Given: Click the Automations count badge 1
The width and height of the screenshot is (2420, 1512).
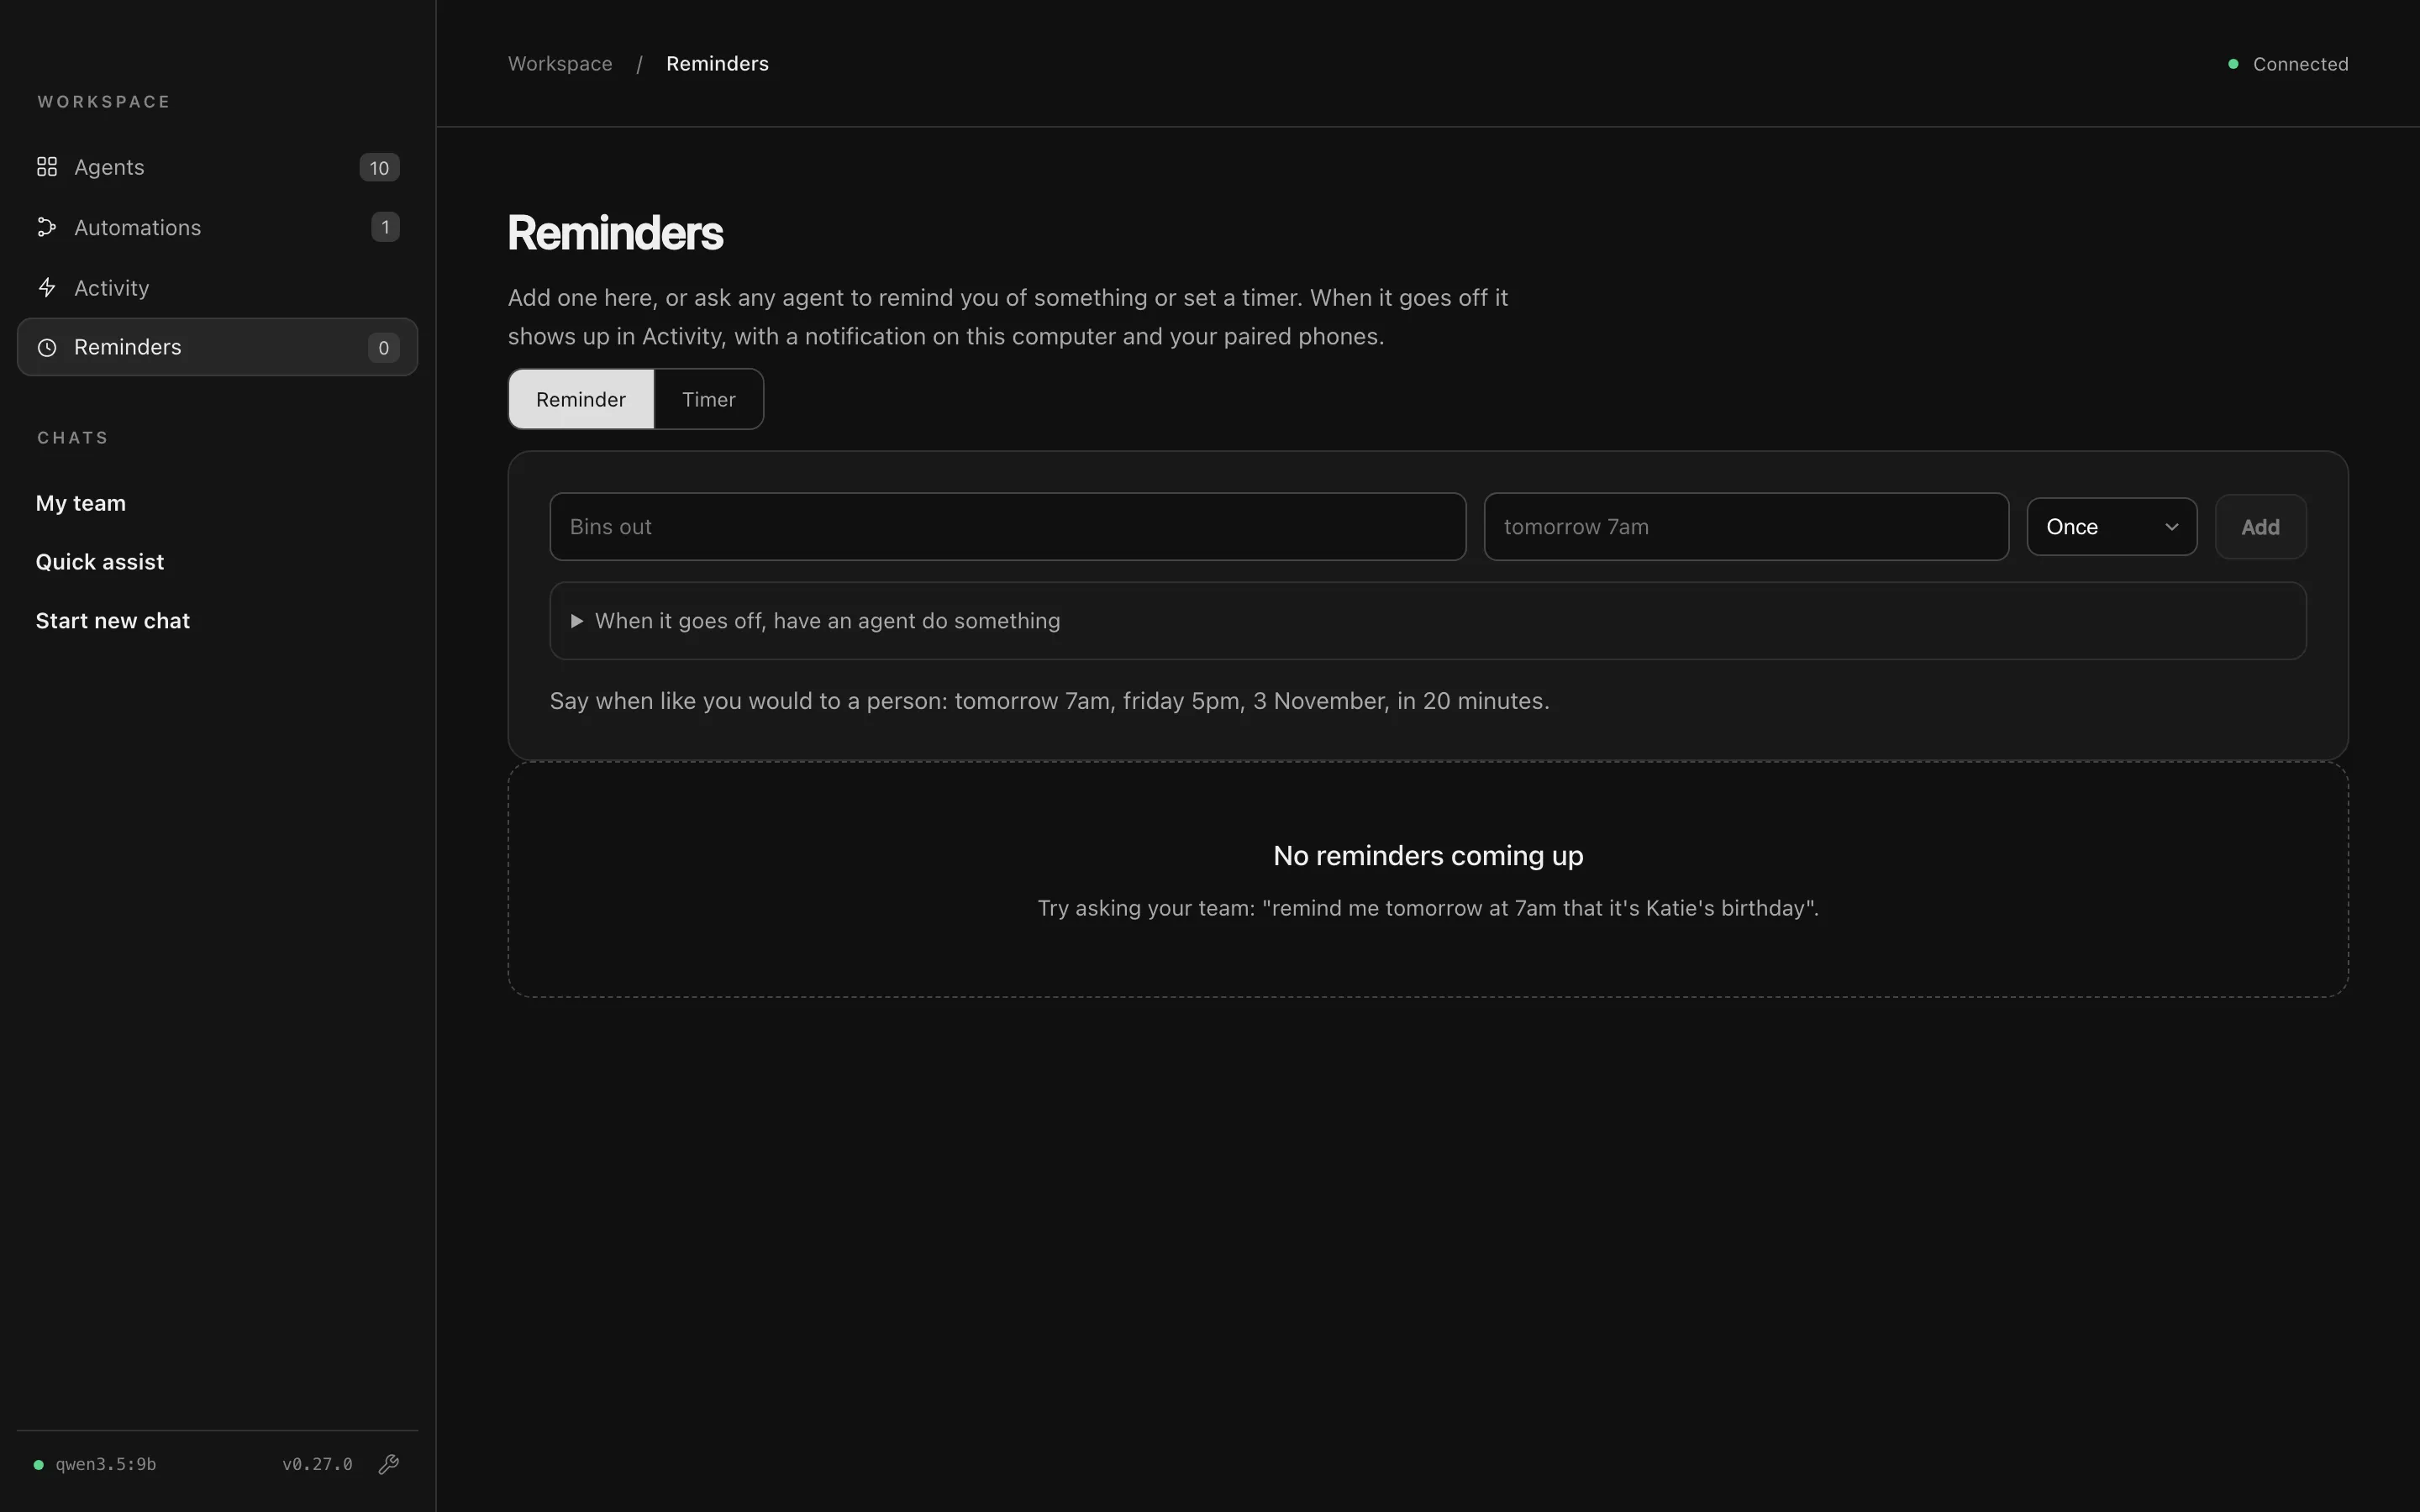Looking at the screenshot, I should point(385,227).
